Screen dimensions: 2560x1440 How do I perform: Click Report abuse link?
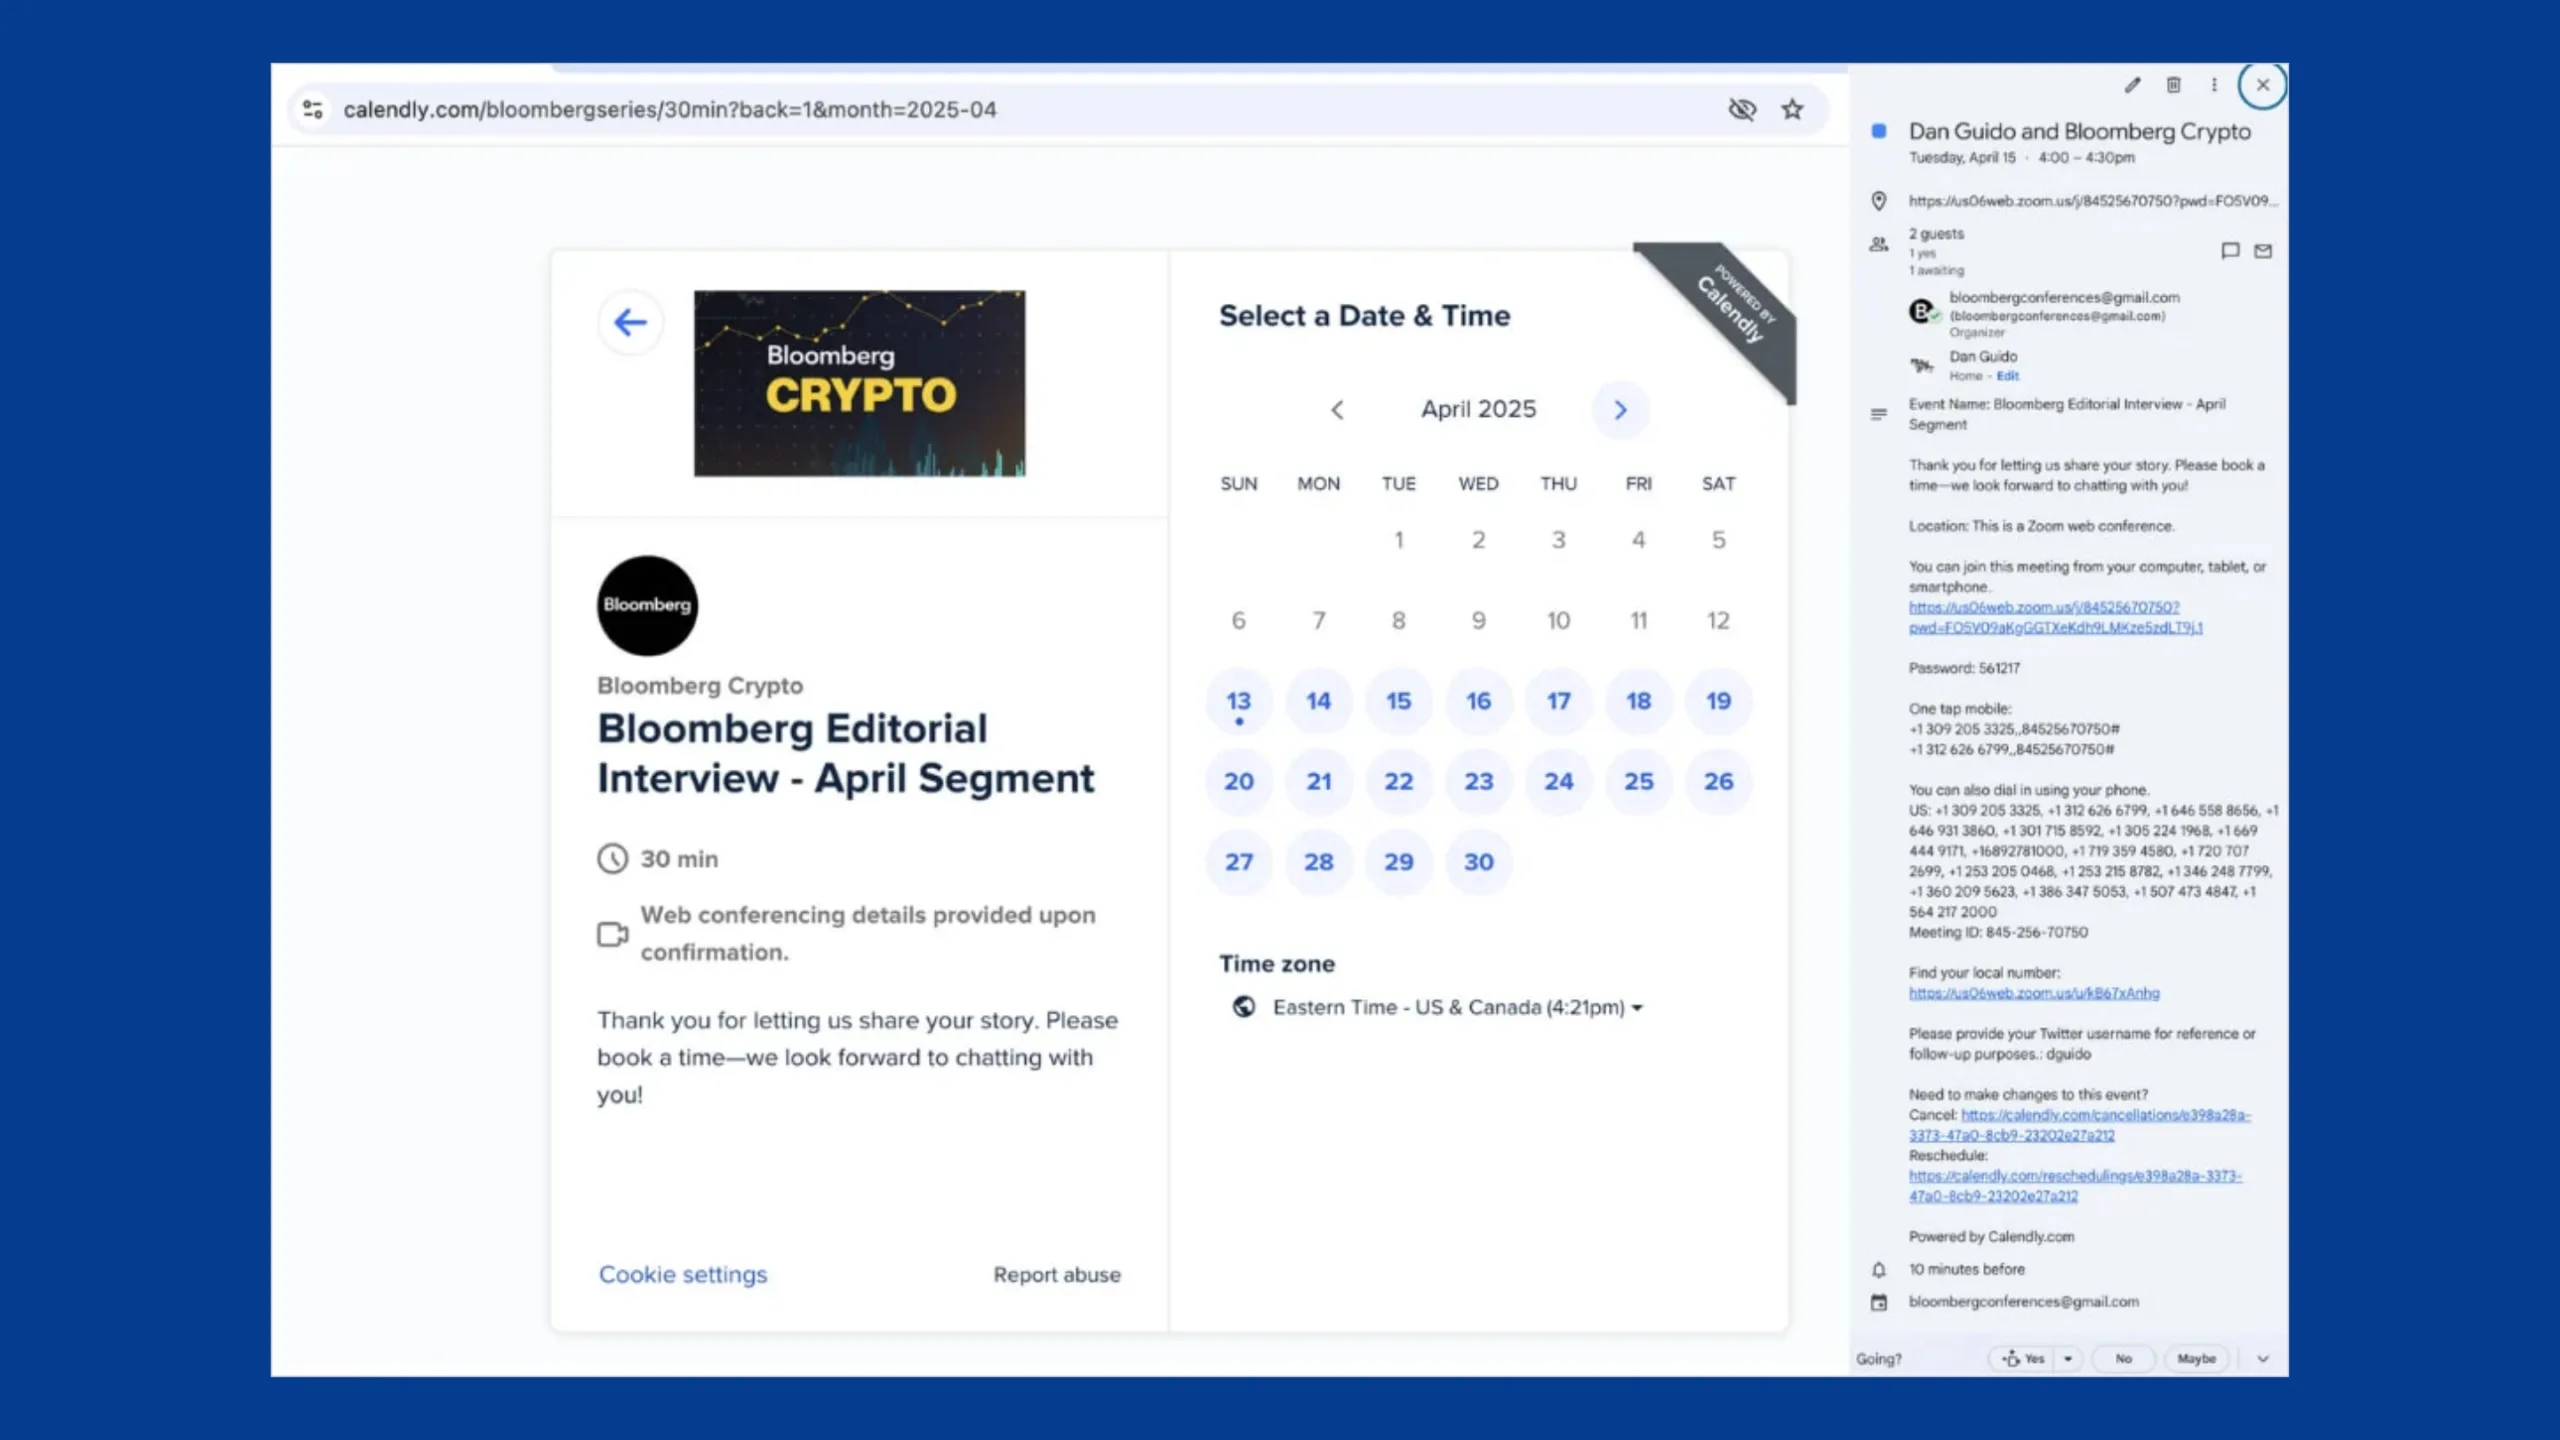[x=1057, y=1275]
